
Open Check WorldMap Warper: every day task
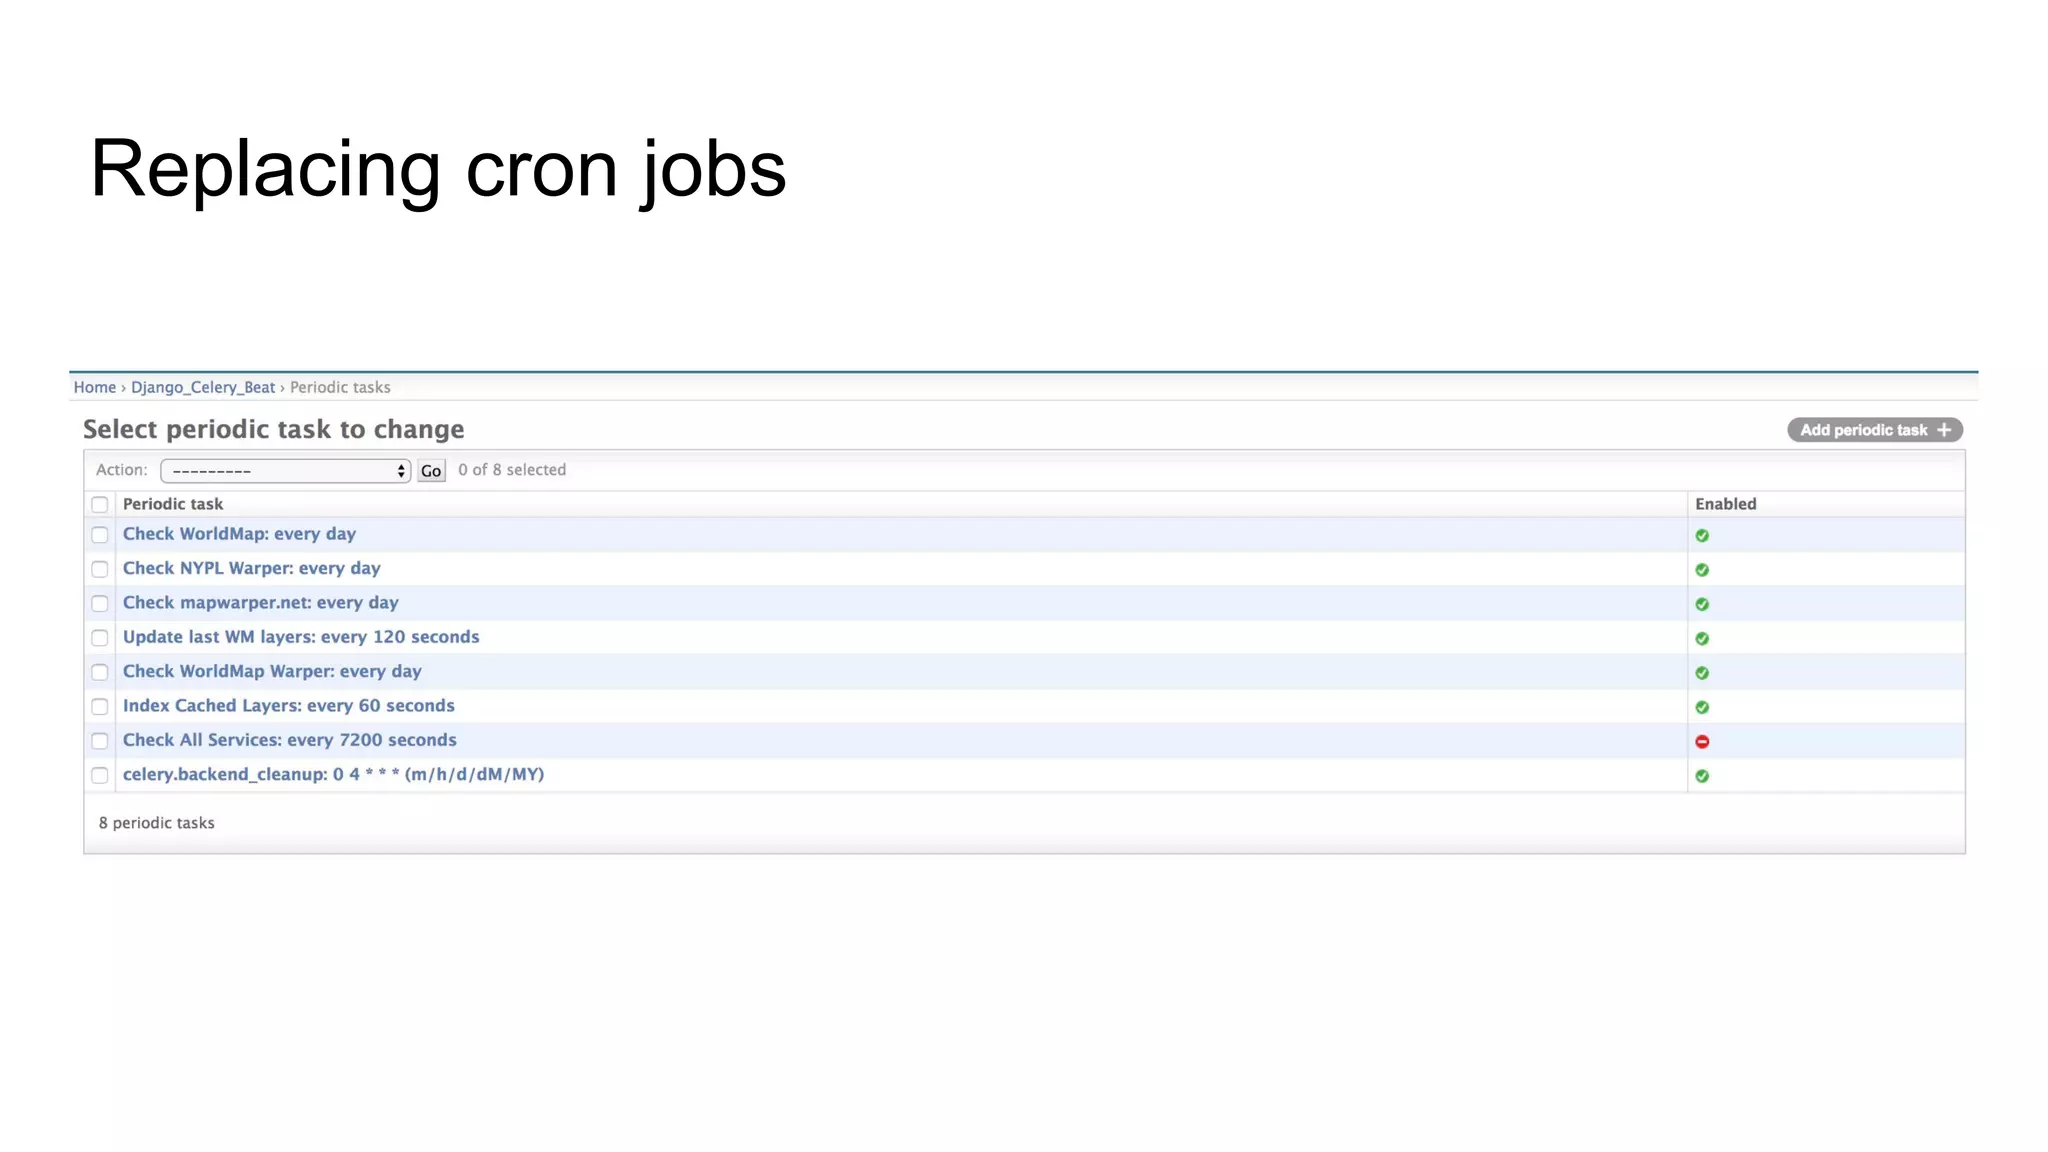[272, 671]
